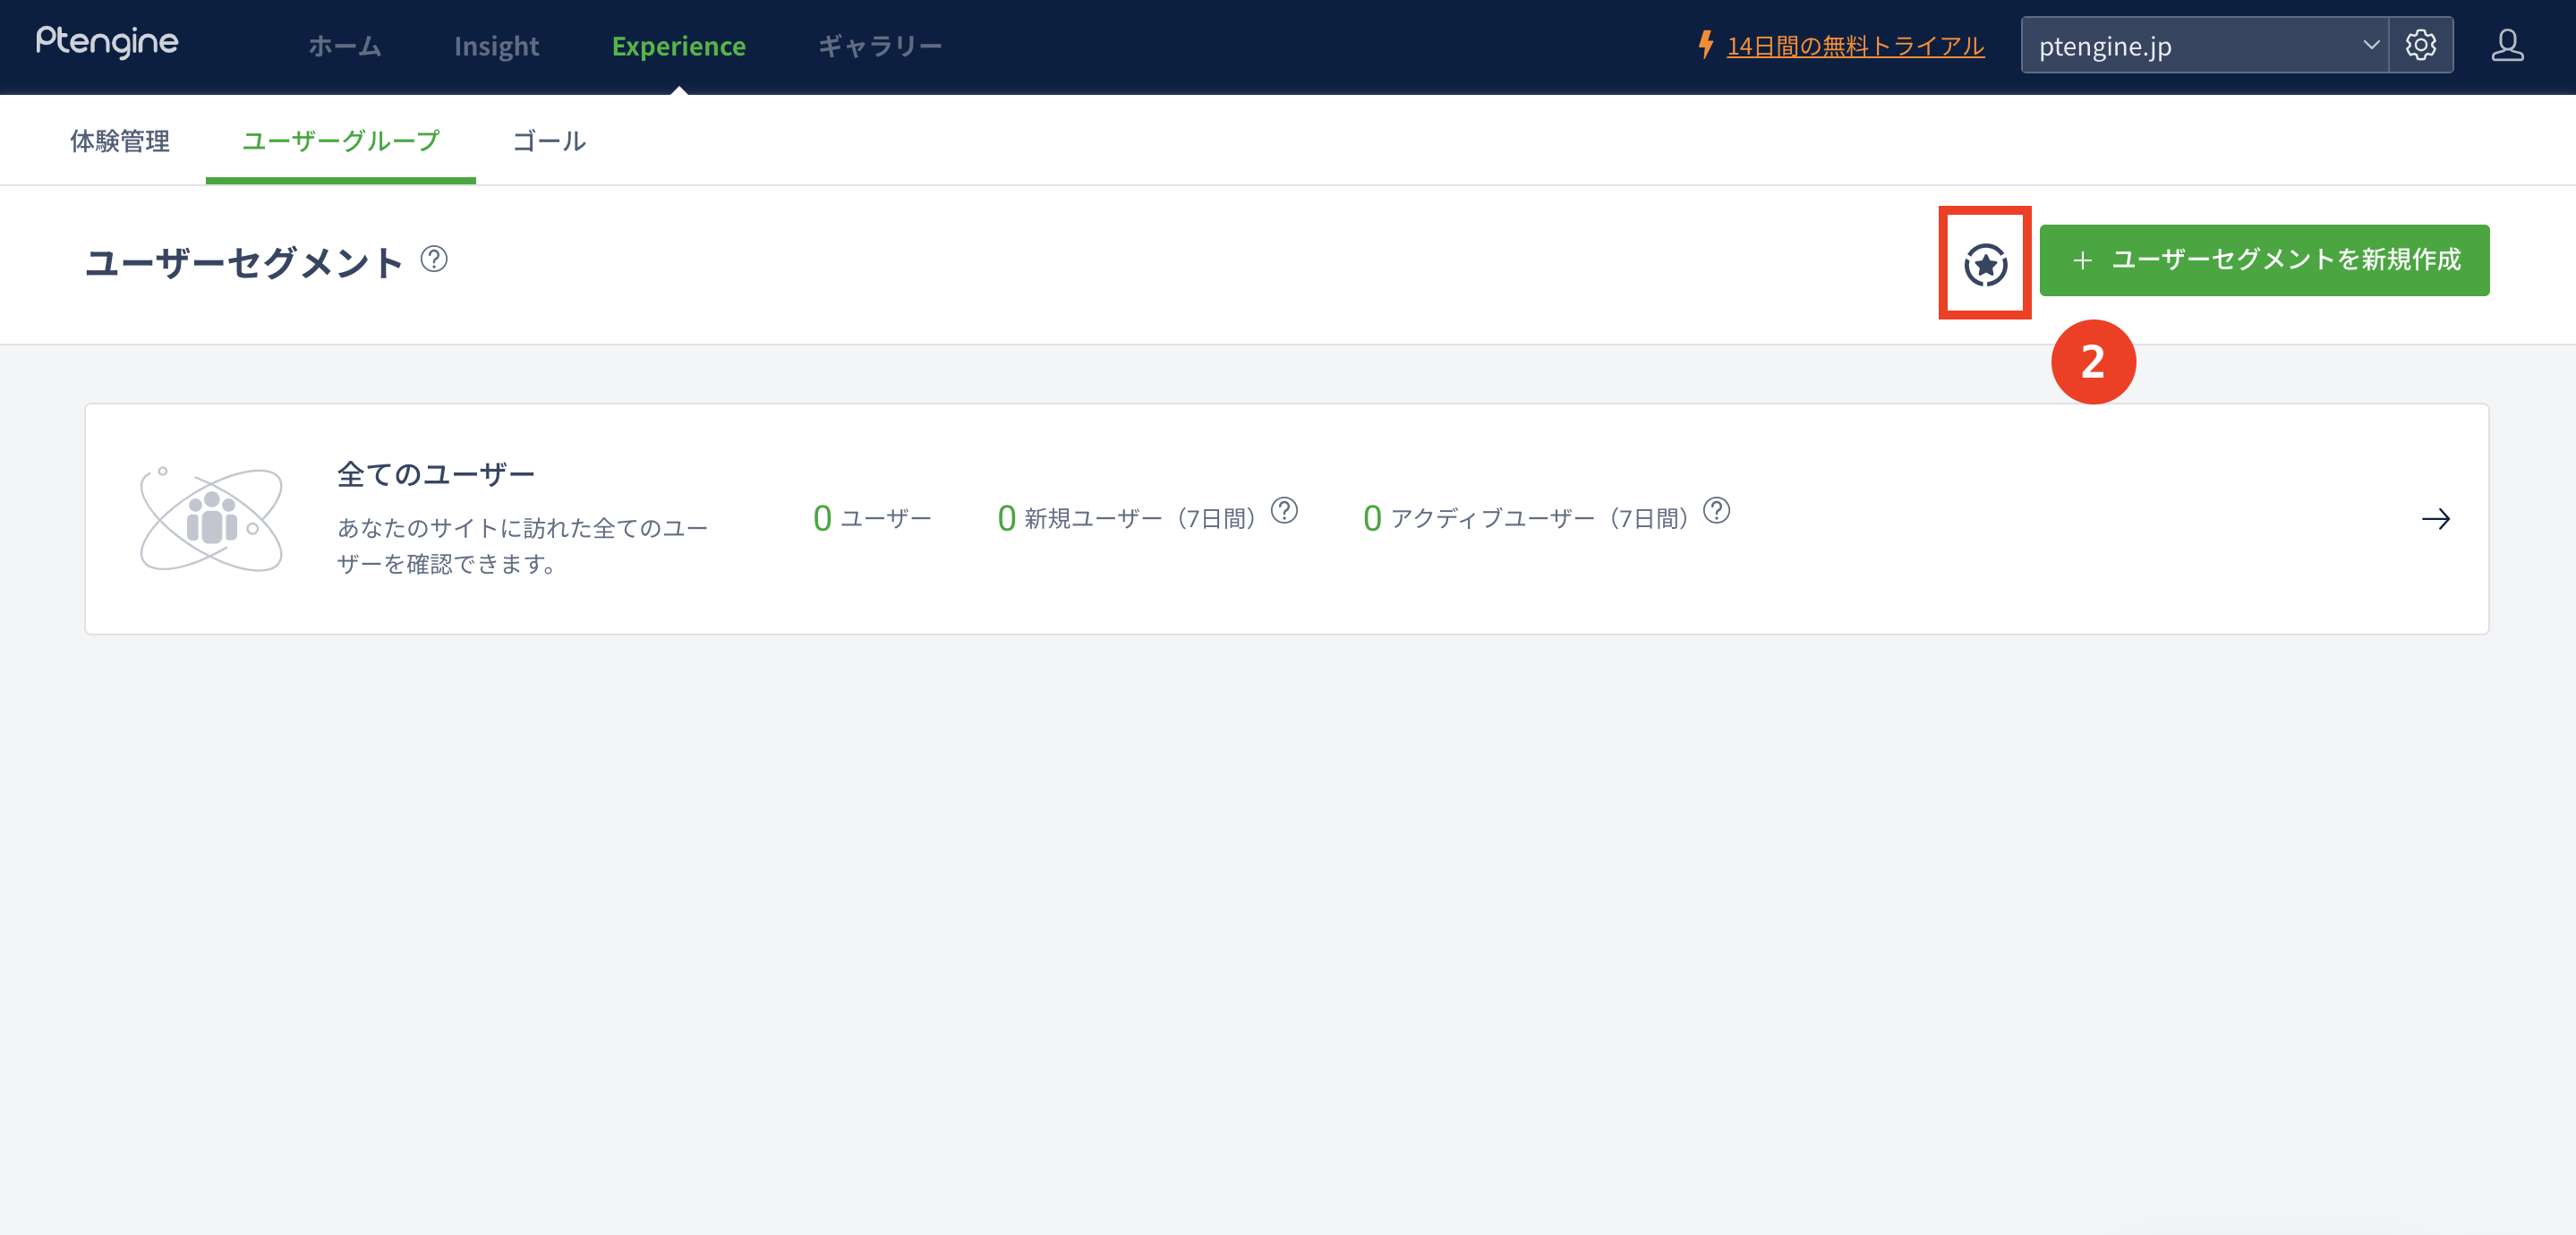Switch to the ユーザーグループ tab
Image resolution: width=2576 pixels, height=1235 pixels.
340,141
